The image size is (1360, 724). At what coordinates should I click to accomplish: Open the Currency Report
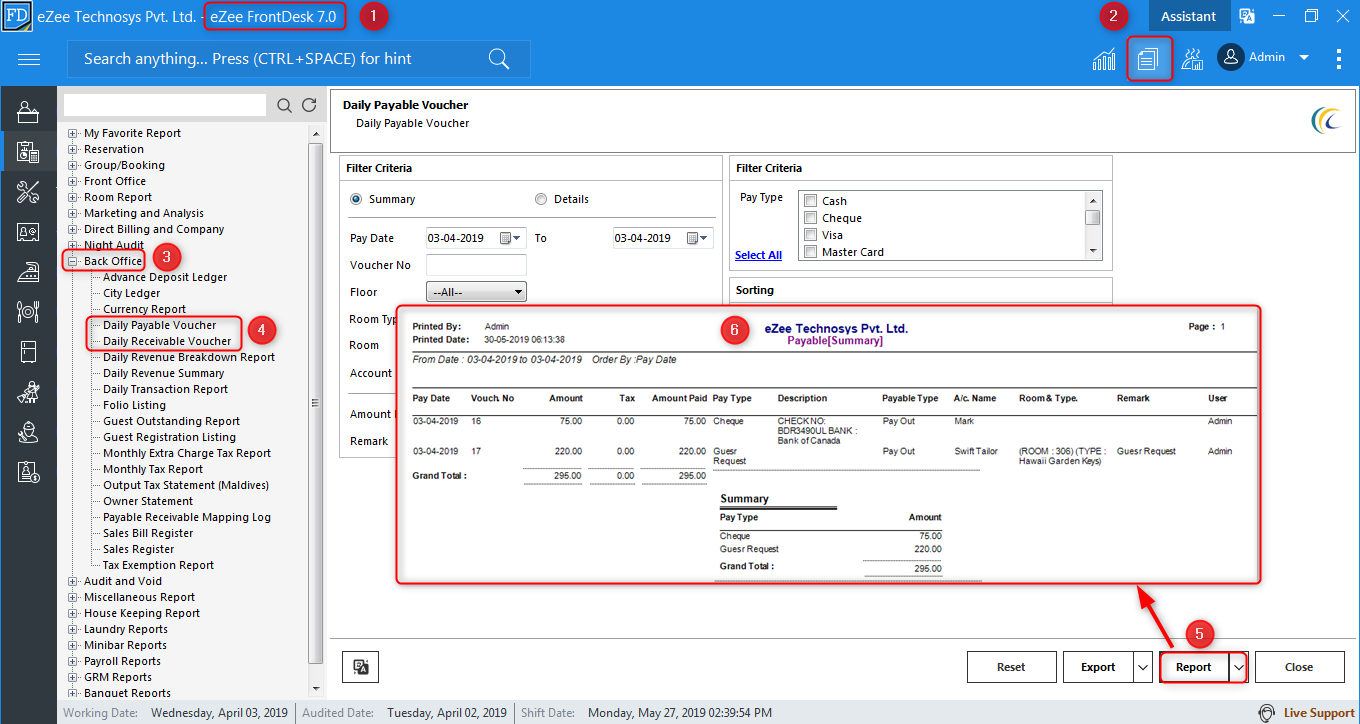point(145,309)
